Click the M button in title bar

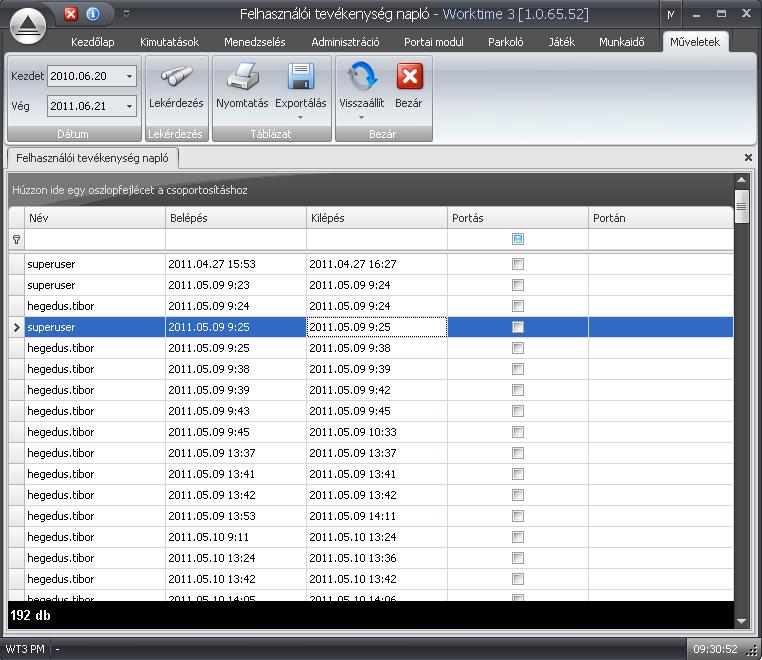671,15
